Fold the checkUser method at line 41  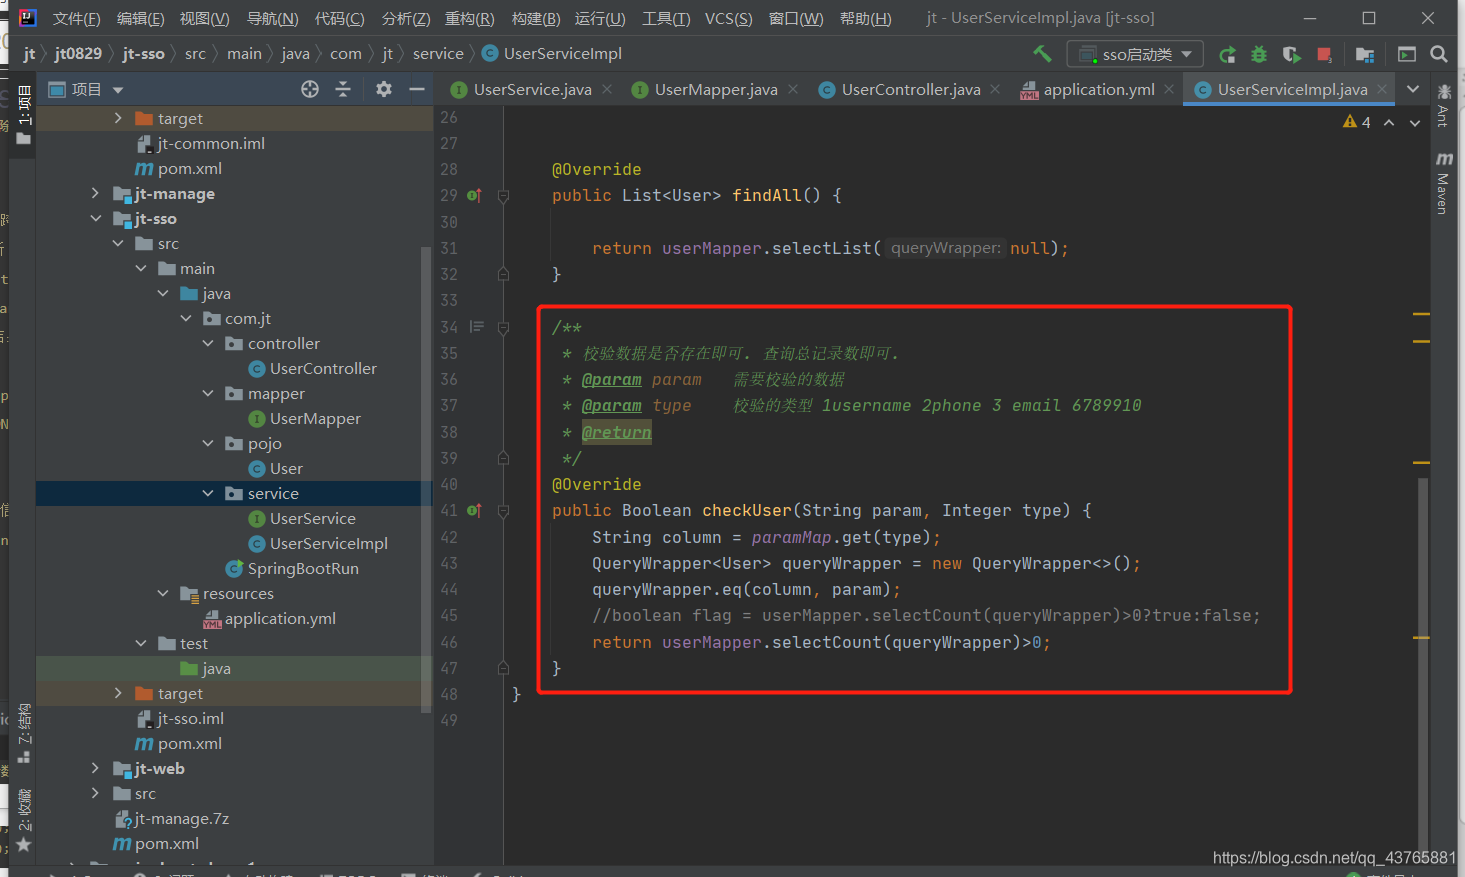coord(504,511)
